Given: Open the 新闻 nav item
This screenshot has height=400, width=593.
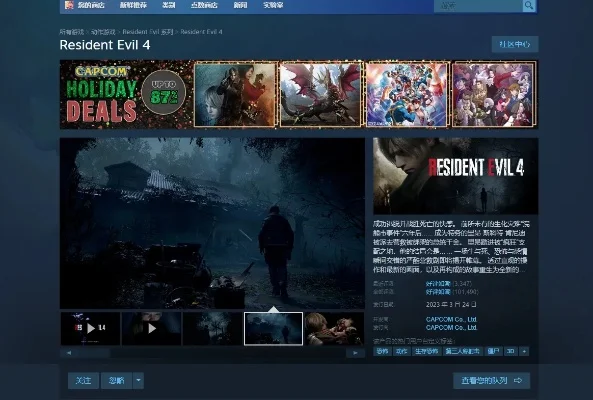Looking at the screenshot, I should coord(240,5).
